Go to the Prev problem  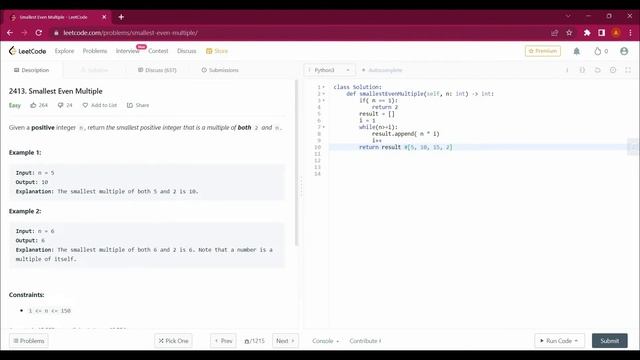coord(223,341)
